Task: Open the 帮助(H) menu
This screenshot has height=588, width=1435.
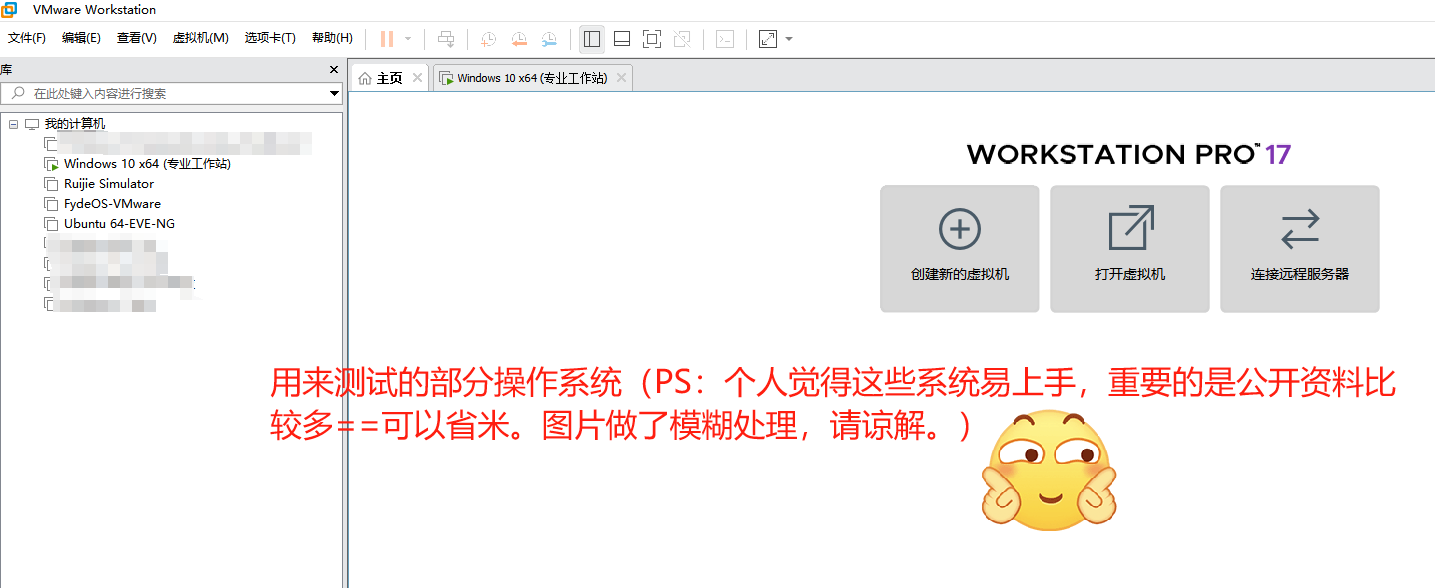Action: click(332, 38)
